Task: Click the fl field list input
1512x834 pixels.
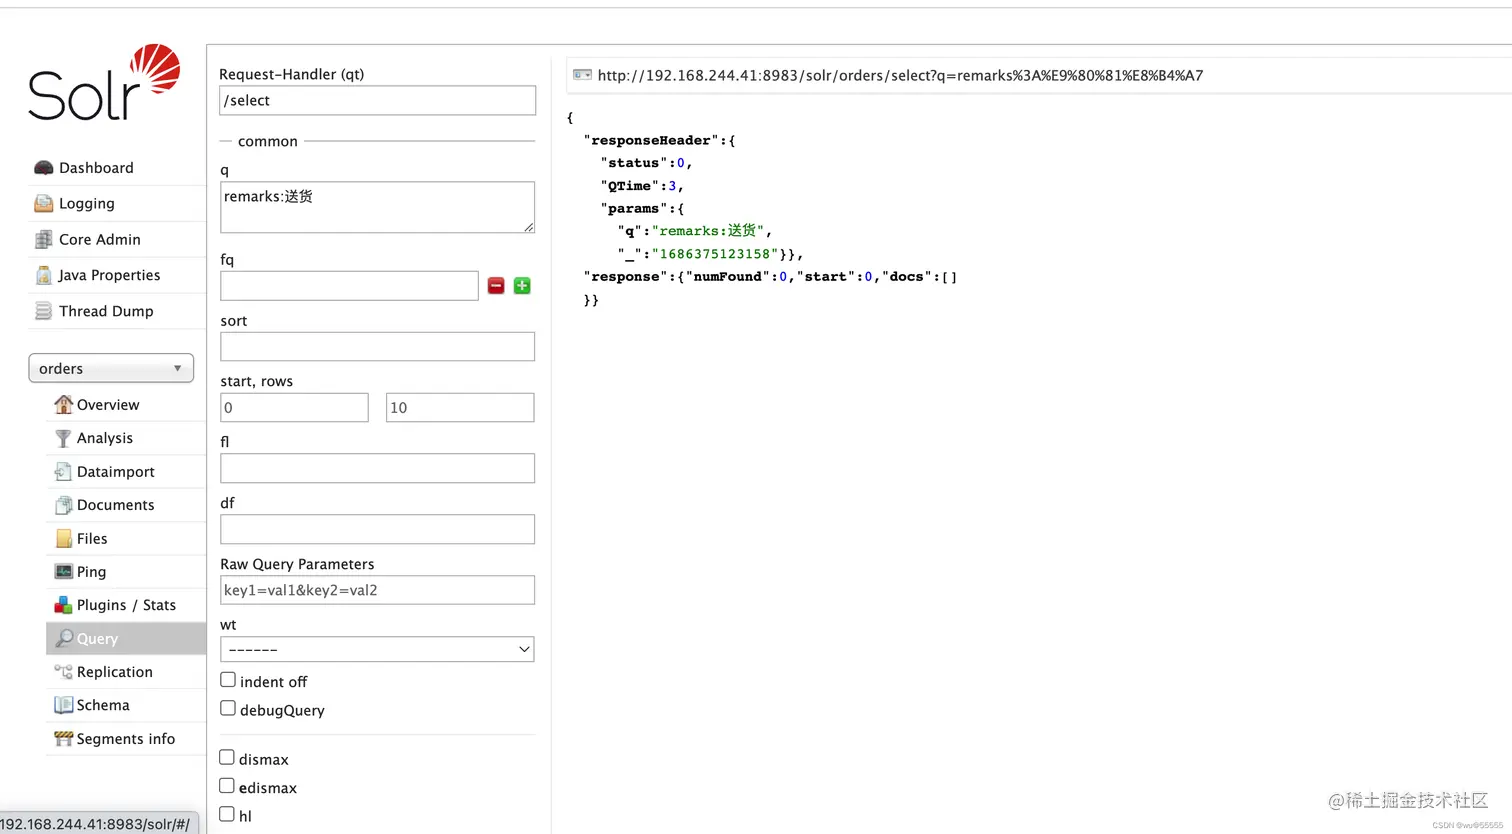Action: click(378, 468)
